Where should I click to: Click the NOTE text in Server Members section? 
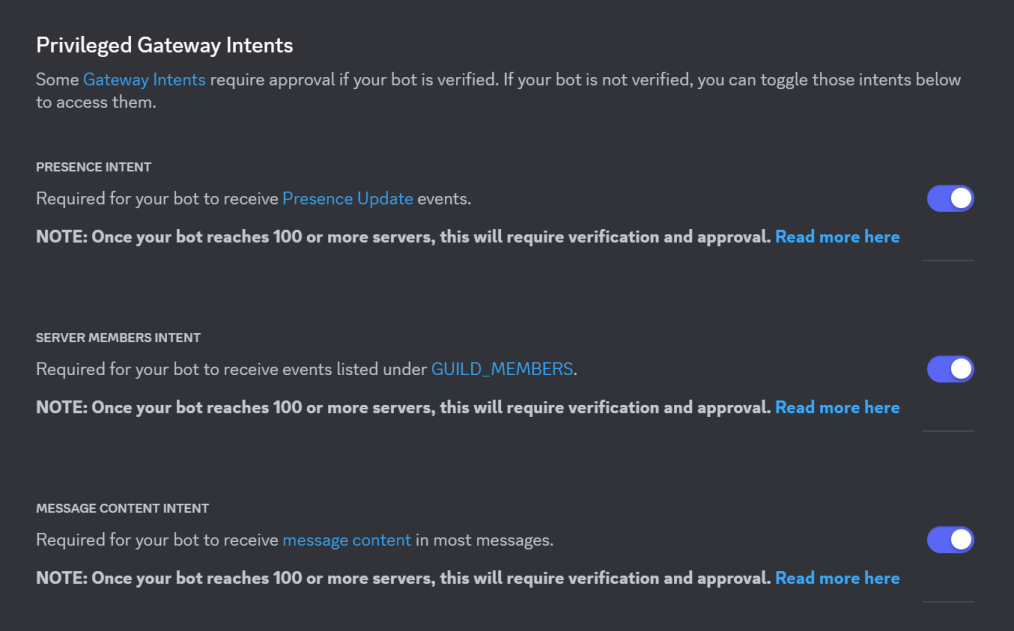pyautogui.click(x=404, y=407)
